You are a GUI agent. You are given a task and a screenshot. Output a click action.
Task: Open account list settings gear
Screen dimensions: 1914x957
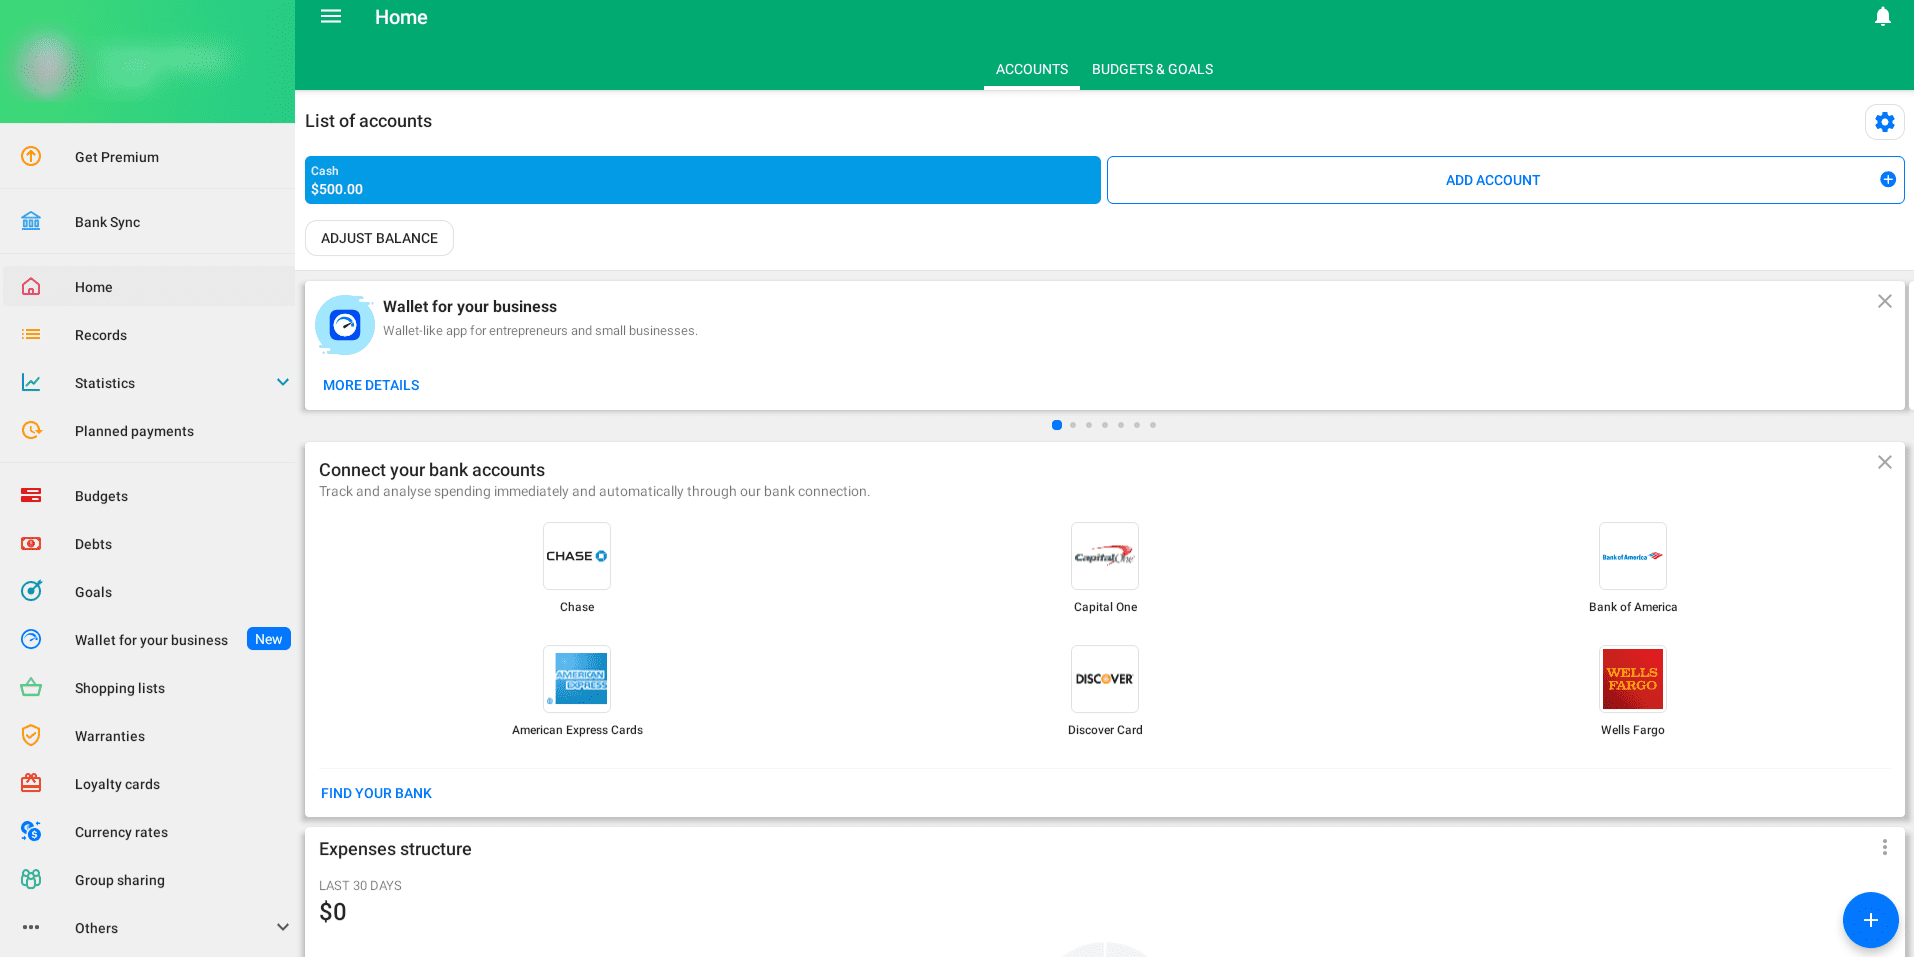point(1885,122)
